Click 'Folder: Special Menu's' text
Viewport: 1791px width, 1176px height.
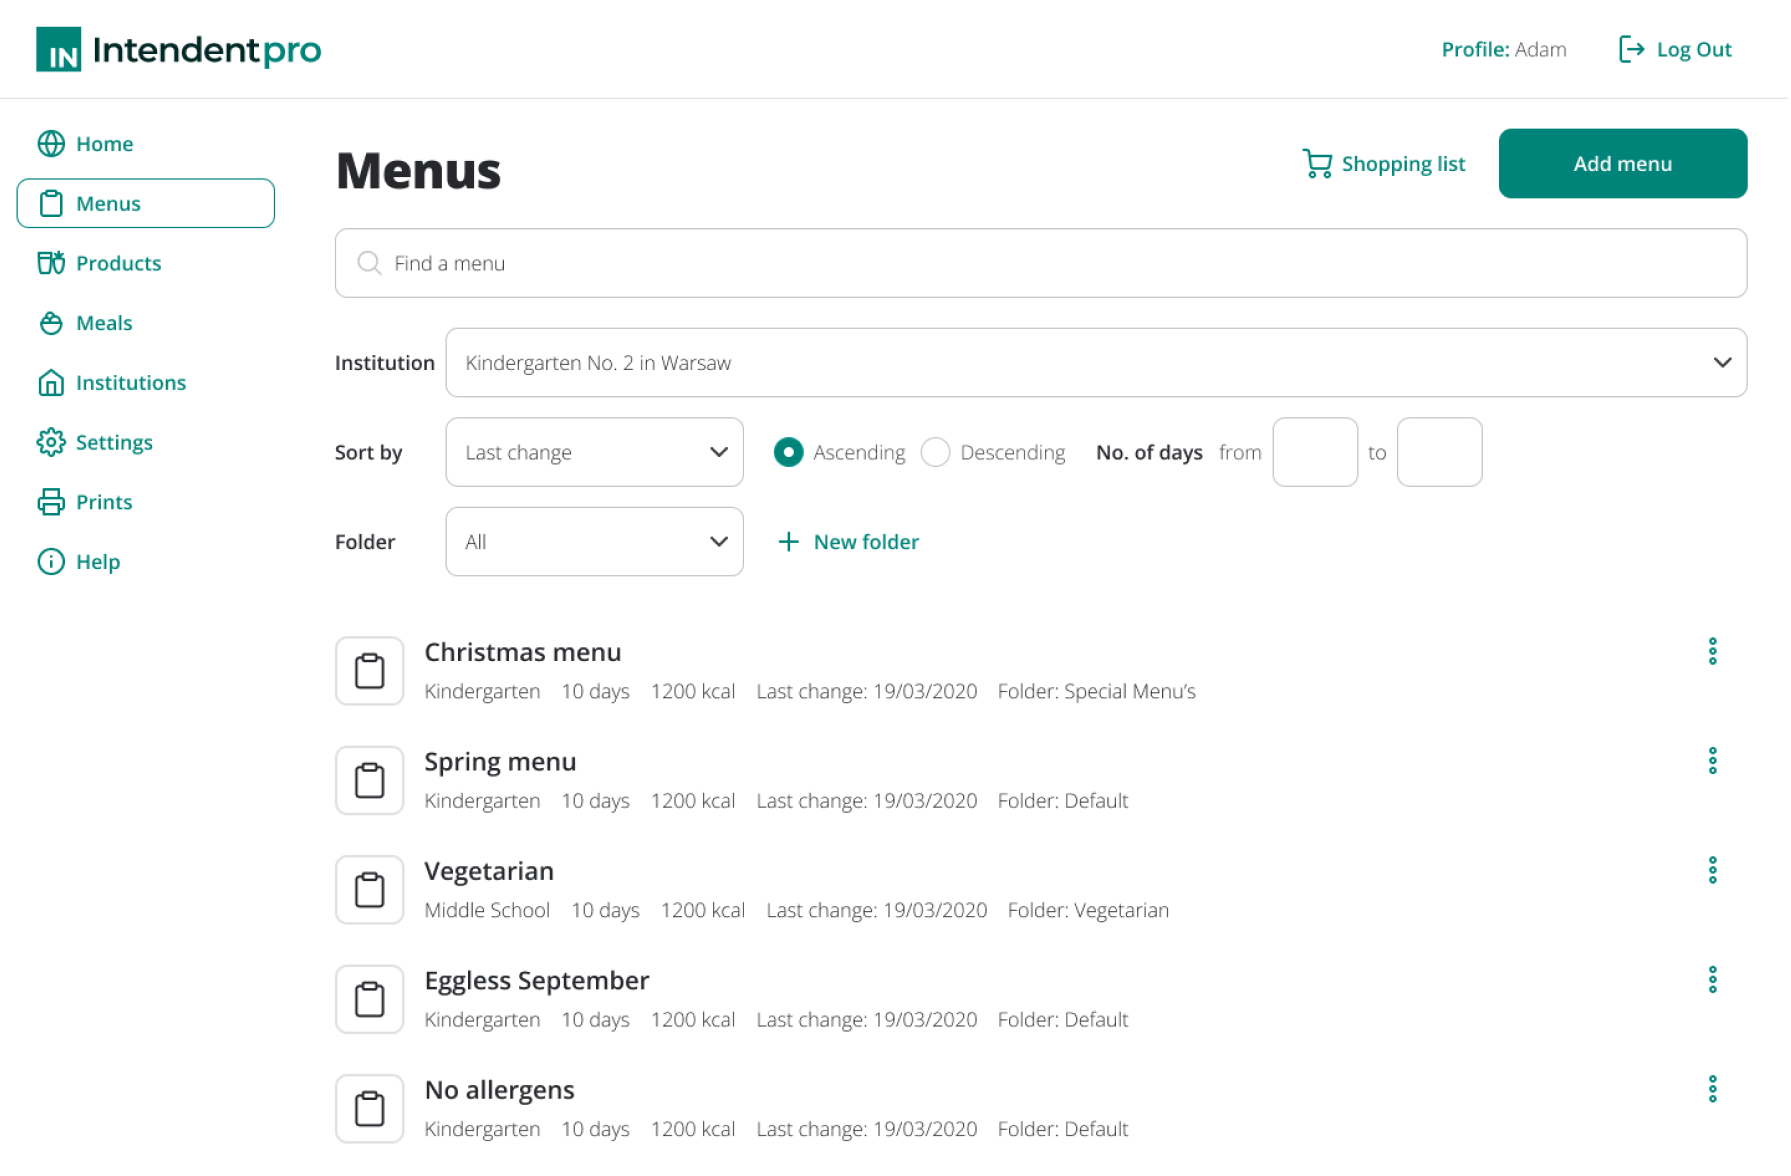[x=1096, y=692]
